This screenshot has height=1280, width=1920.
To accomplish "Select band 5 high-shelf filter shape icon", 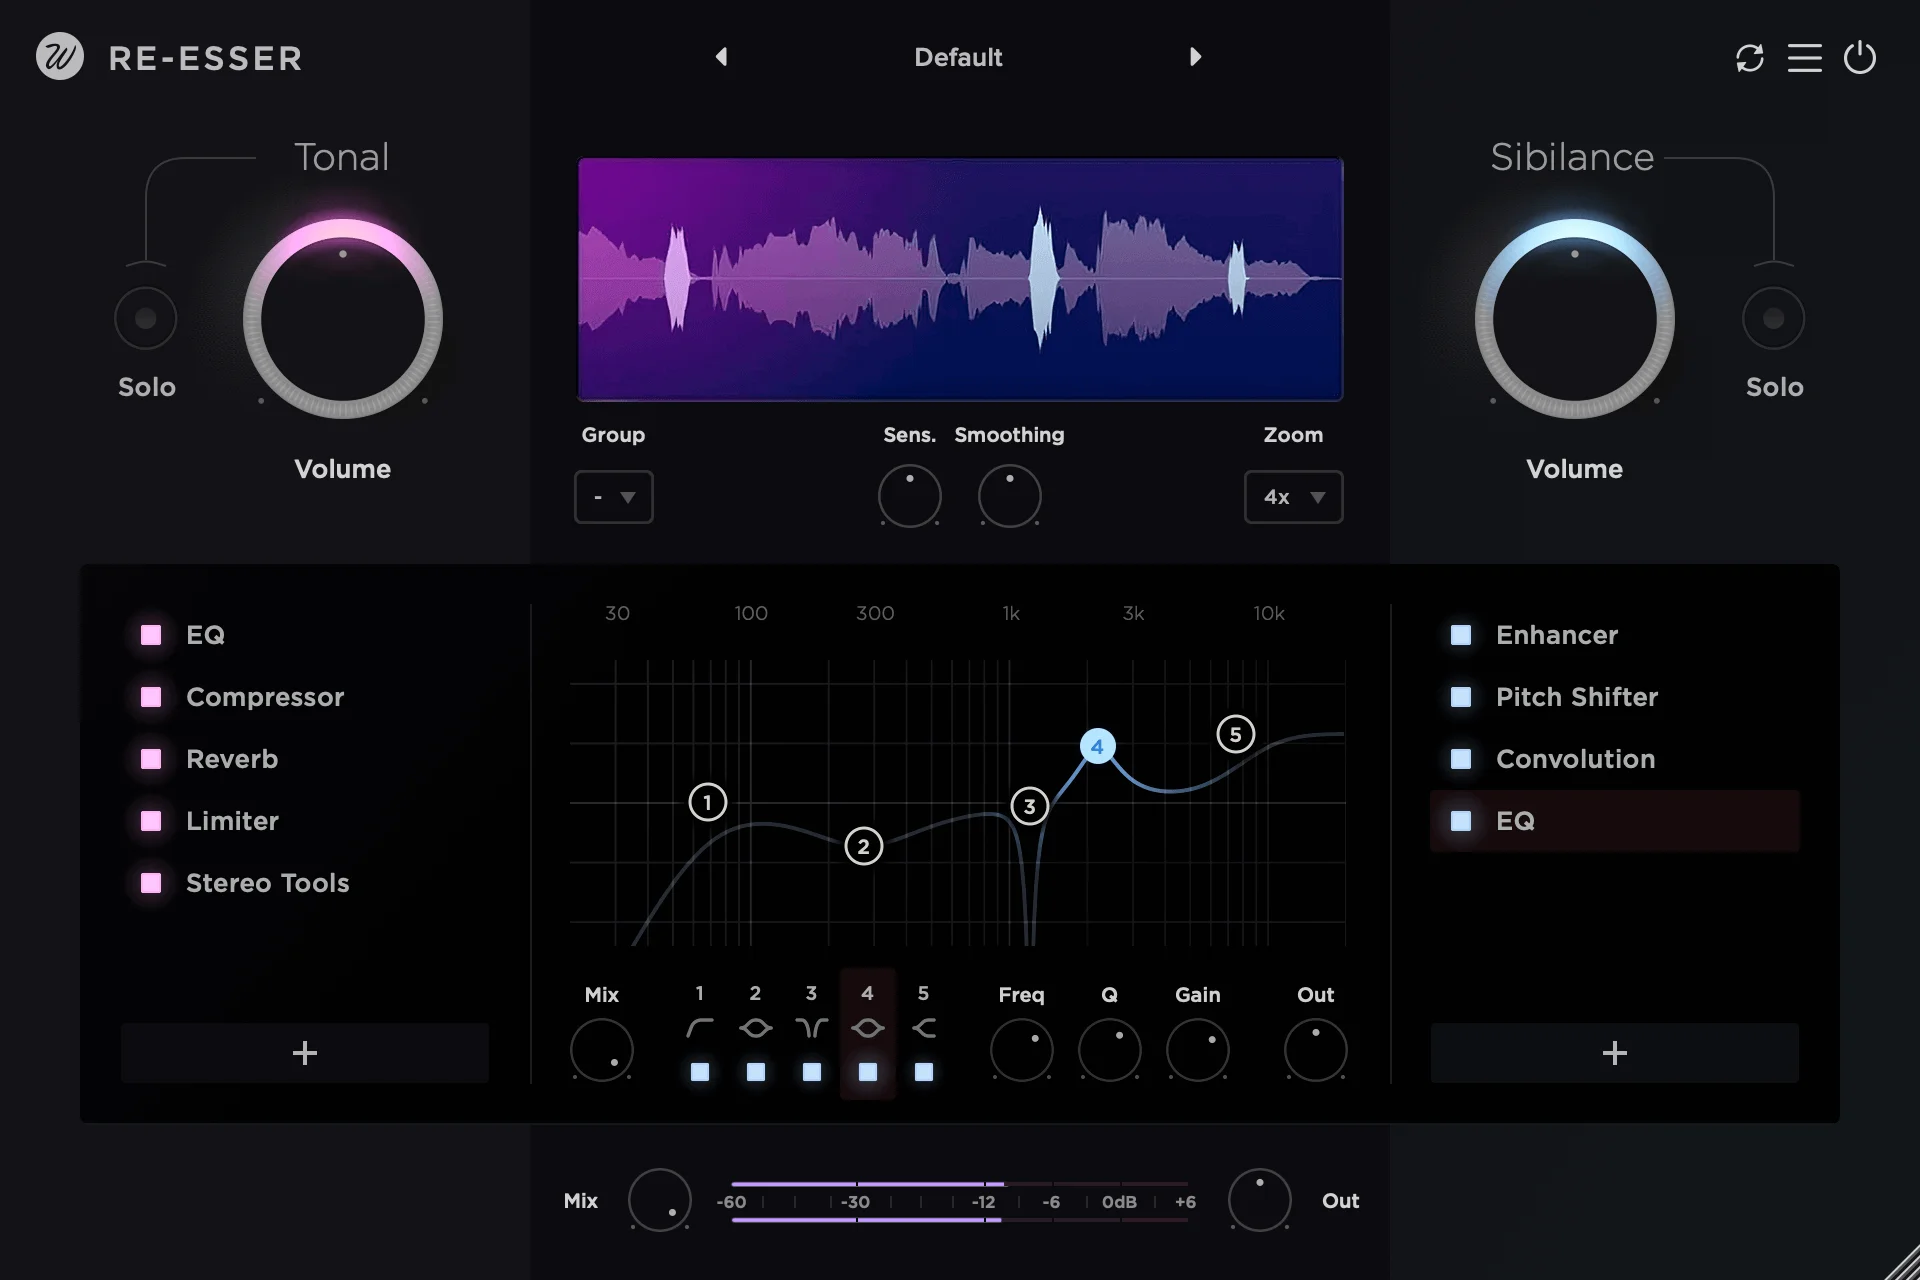I will (924, 1027).
